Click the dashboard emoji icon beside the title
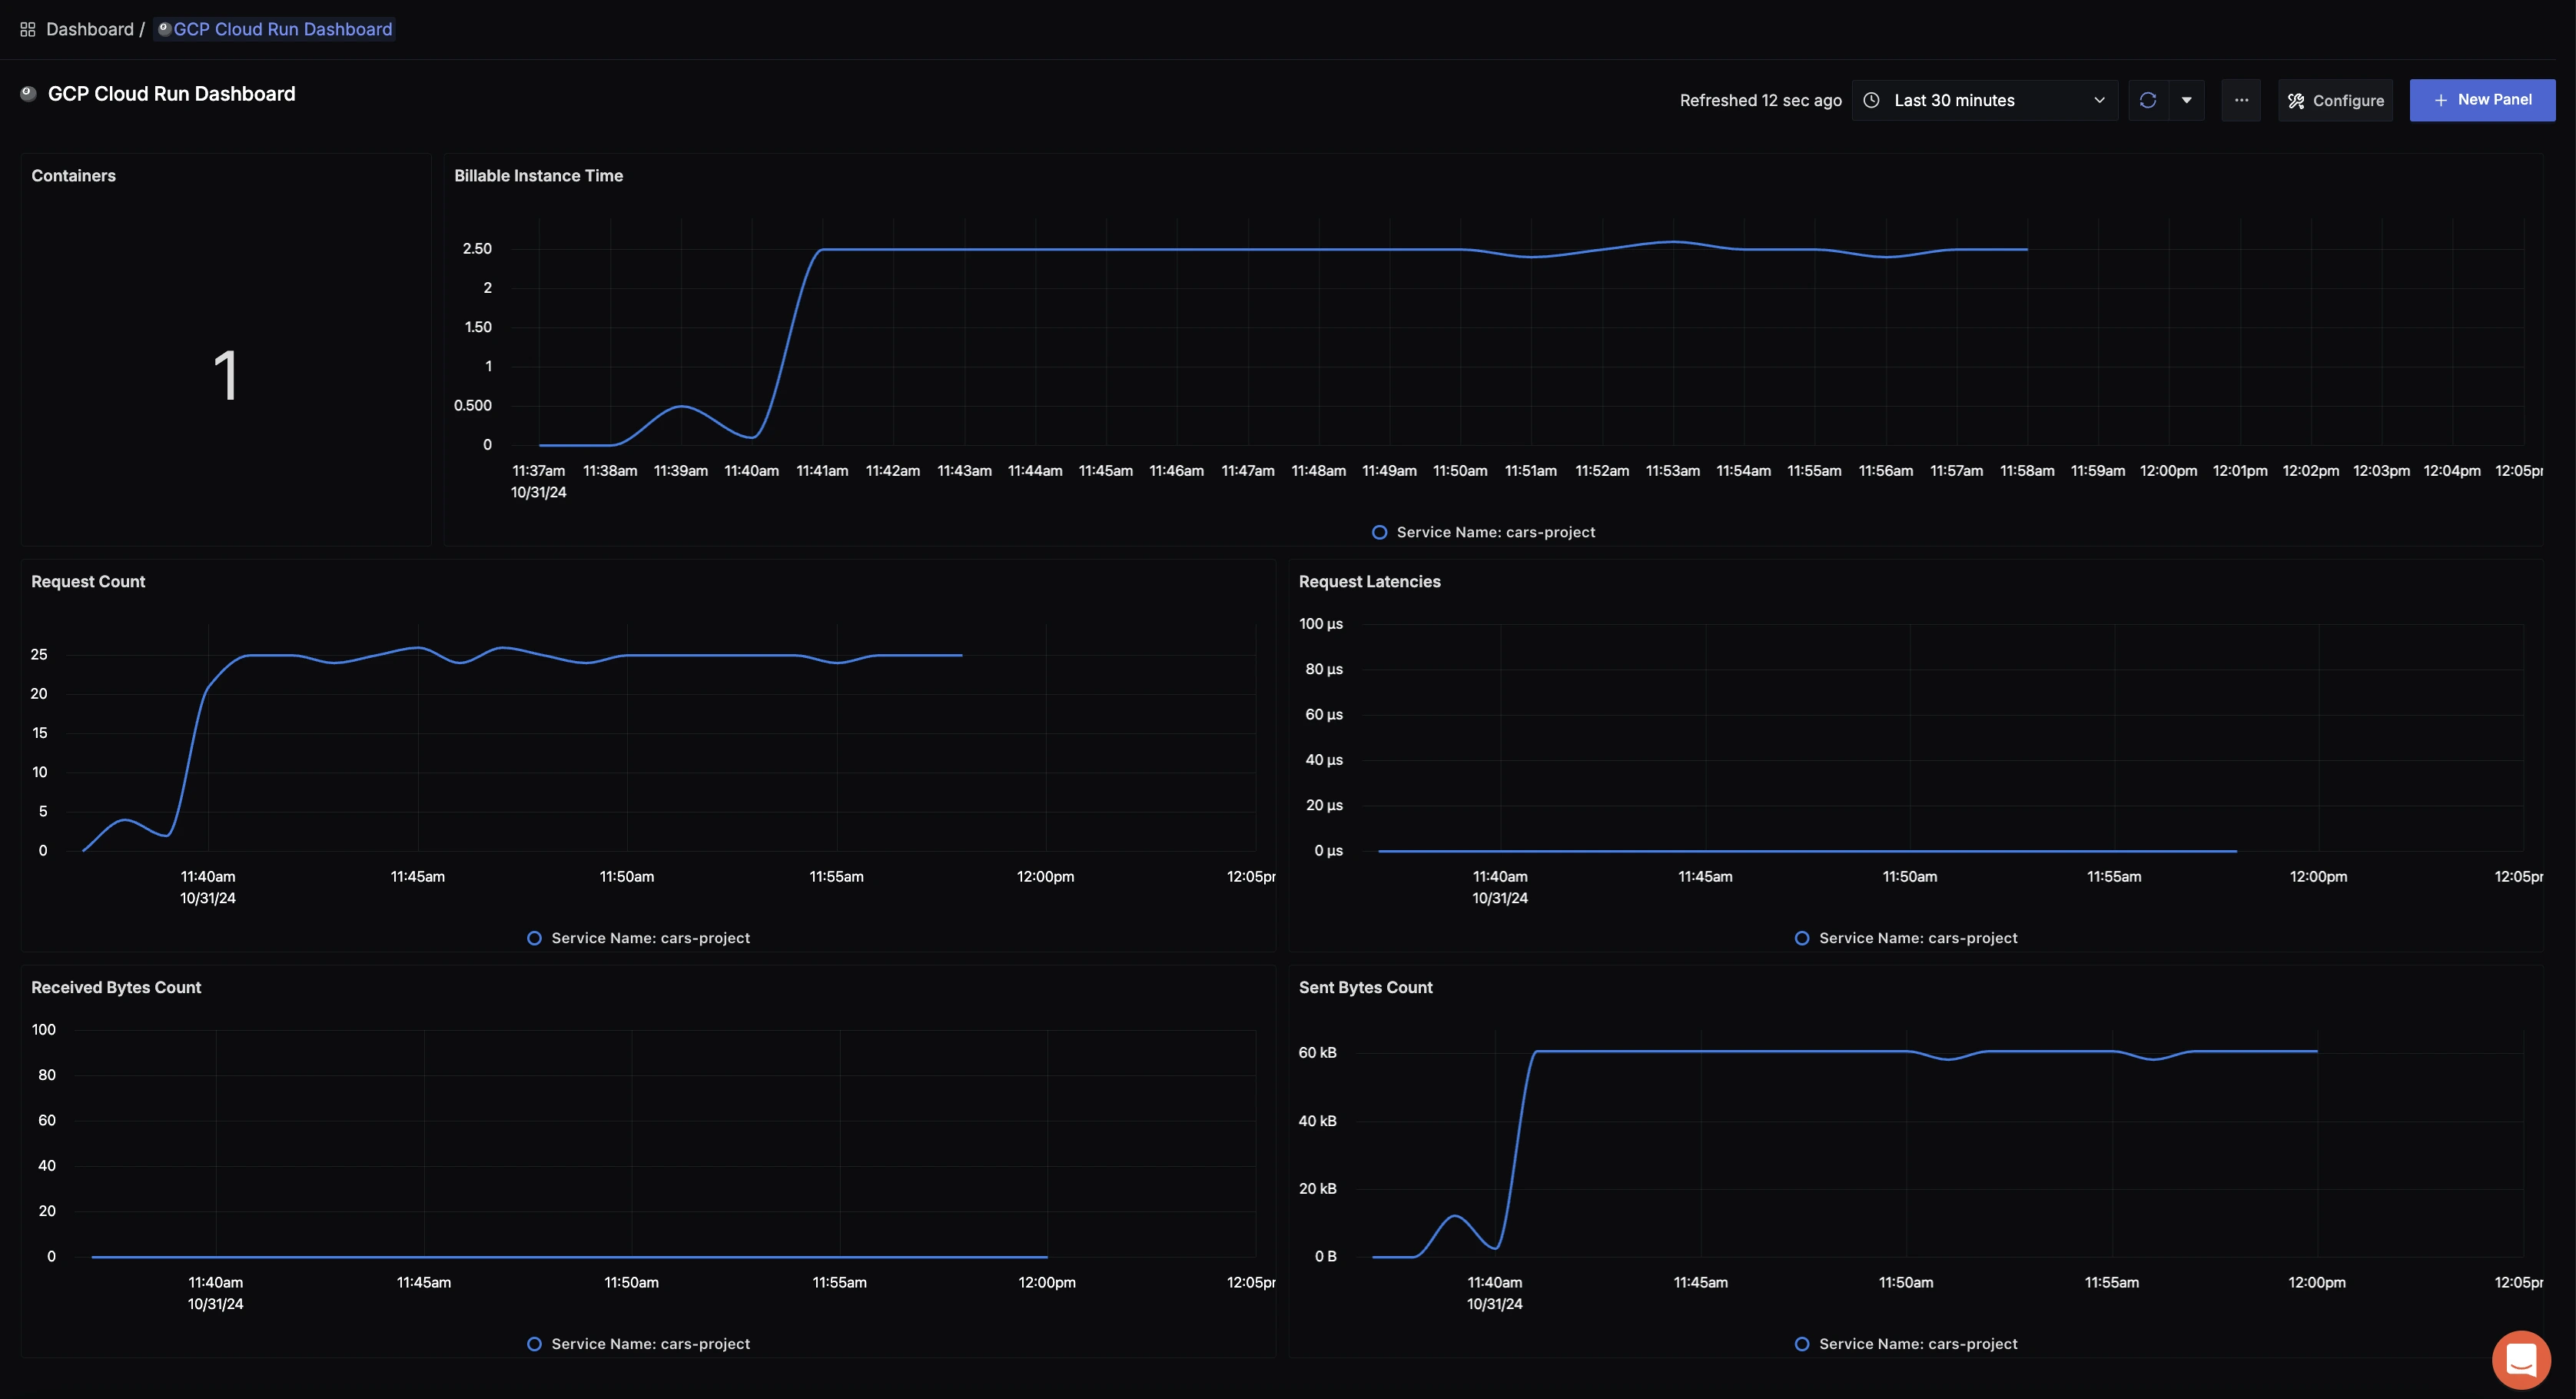Viewport: 2576px width, 1399px height. (29, 94)
